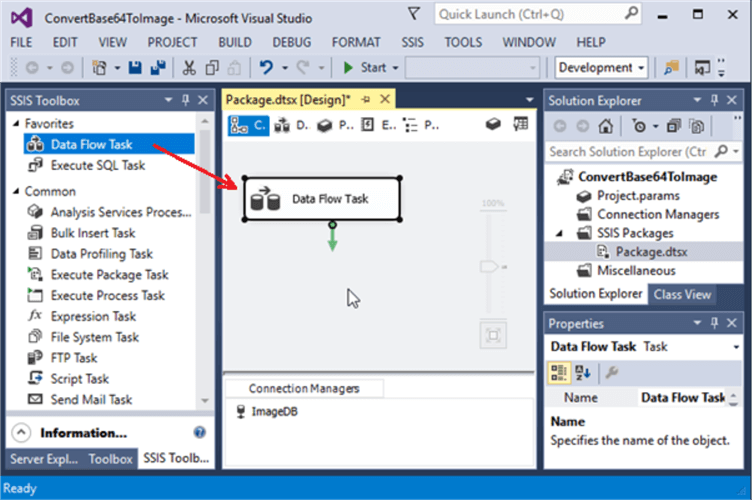Open the SSIS menu
Screen dimensions: 752x500
point(412,43)
